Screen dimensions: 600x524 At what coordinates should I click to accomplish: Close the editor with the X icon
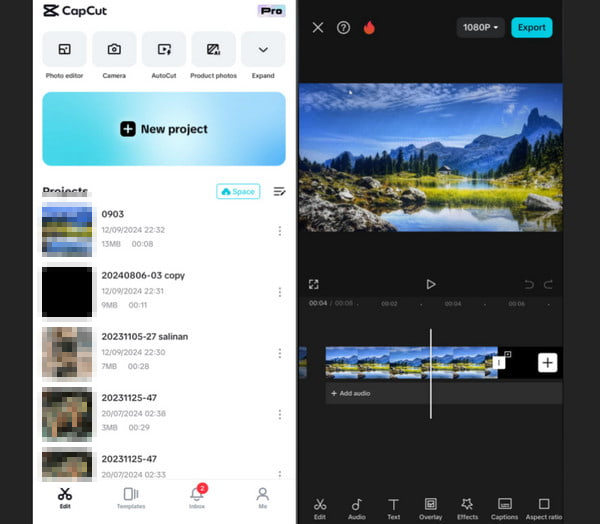coord(318,28)
